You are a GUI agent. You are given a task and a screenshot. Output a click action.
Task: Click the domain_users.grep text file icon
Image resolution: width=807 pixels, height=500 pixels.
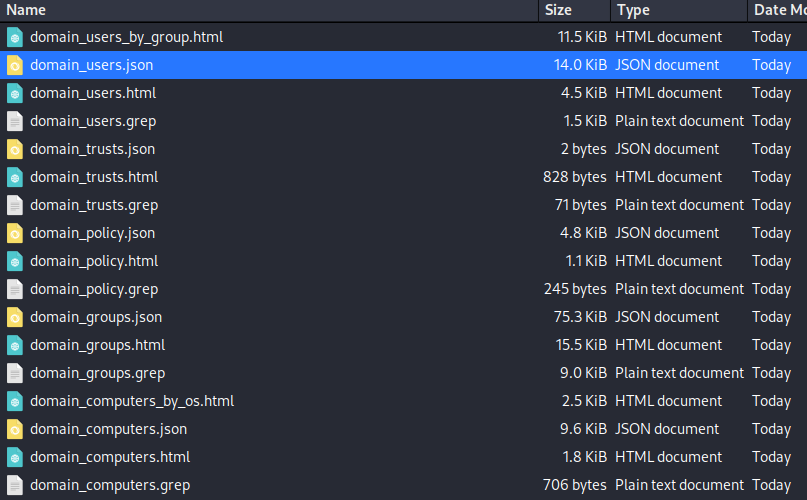tap(14, 121)
